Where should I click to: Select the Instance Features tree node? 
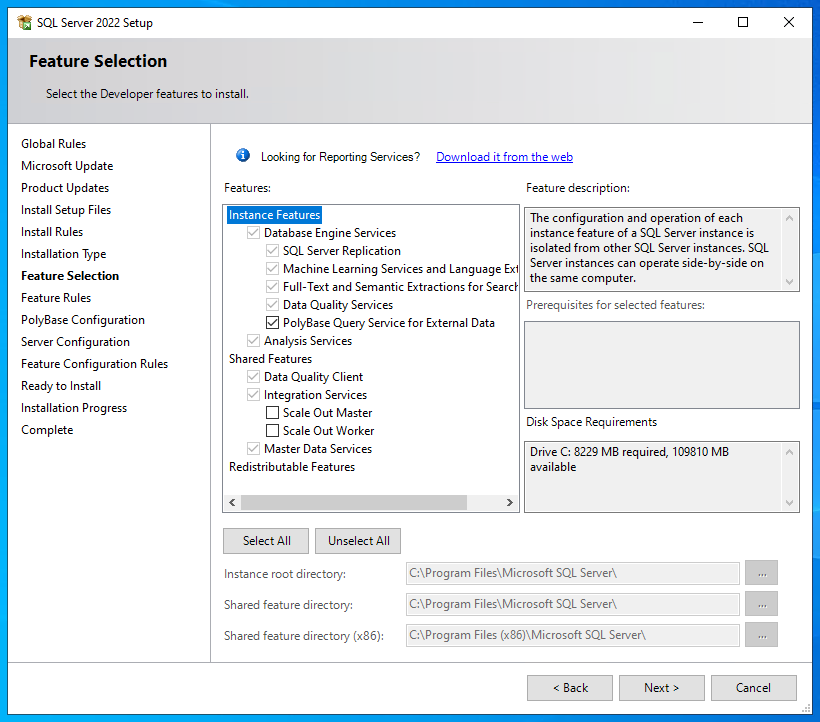275,215
